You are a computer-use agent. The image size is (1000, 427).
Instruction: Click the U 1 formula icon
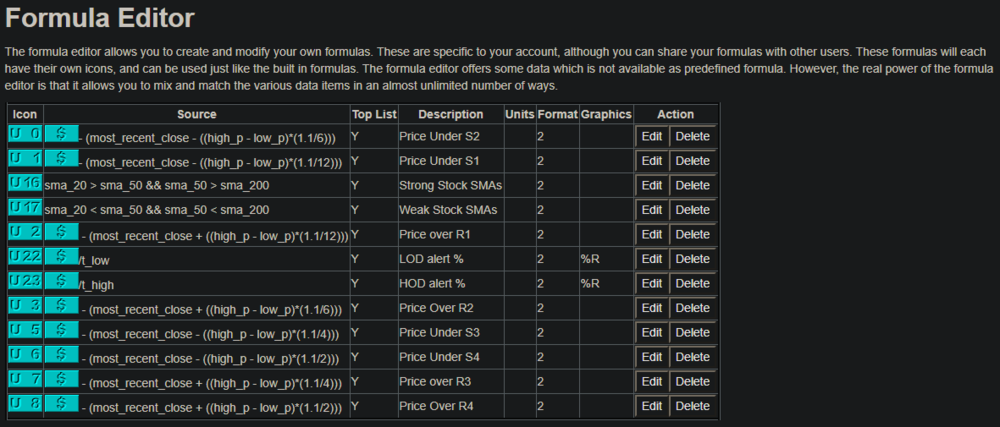[25, 158]
